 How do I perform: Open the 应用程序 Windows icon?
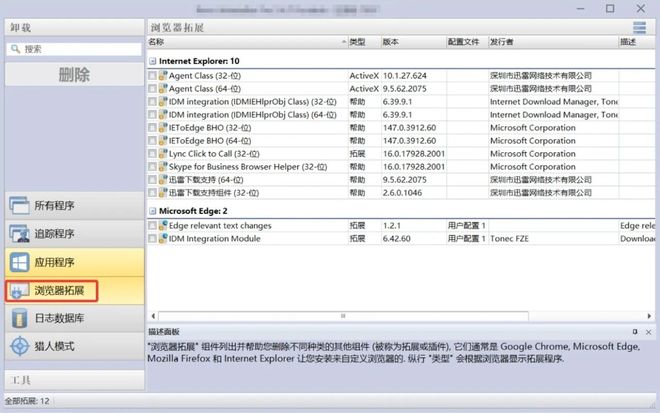click(x=19, y=262)
